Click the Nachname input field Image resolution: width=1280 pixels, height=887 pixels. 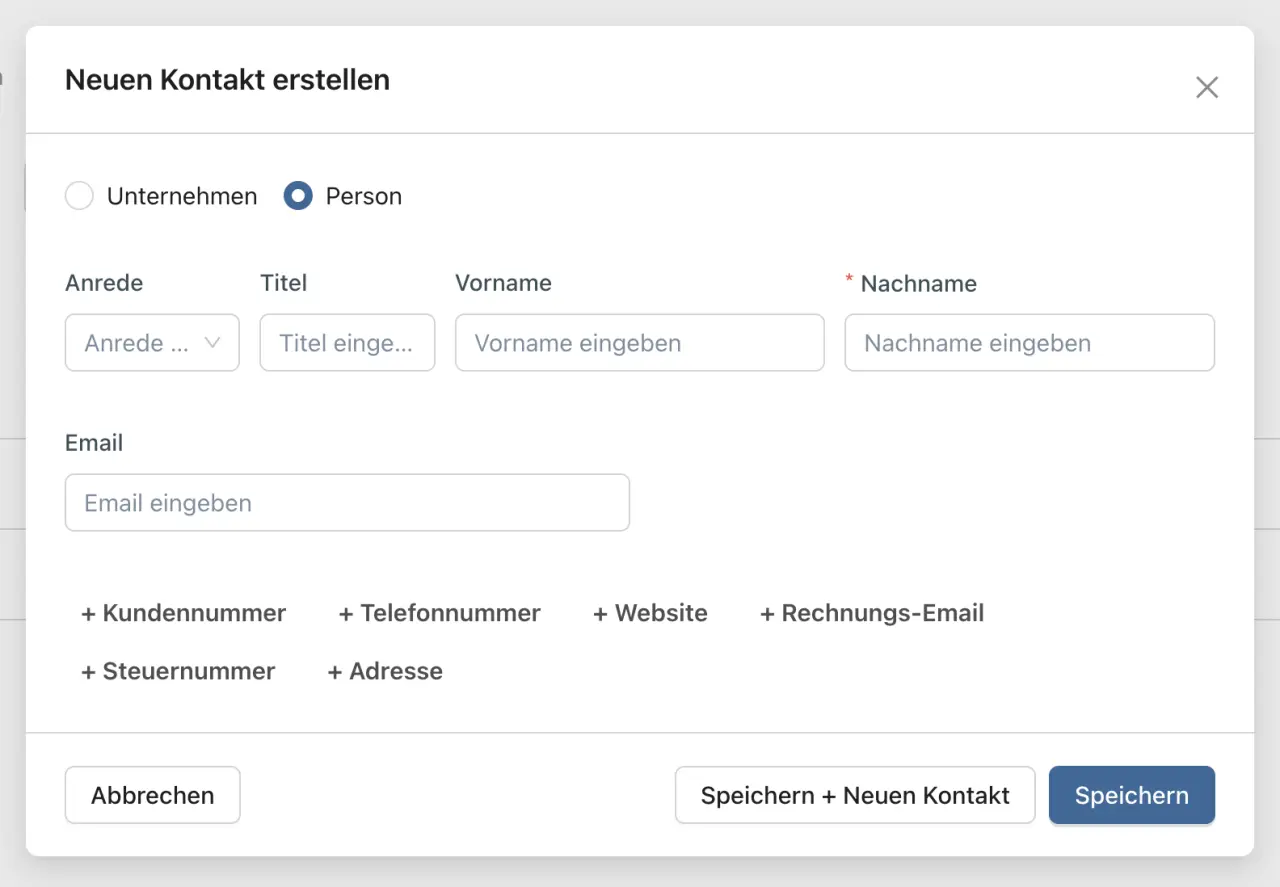click(1029, 343)
